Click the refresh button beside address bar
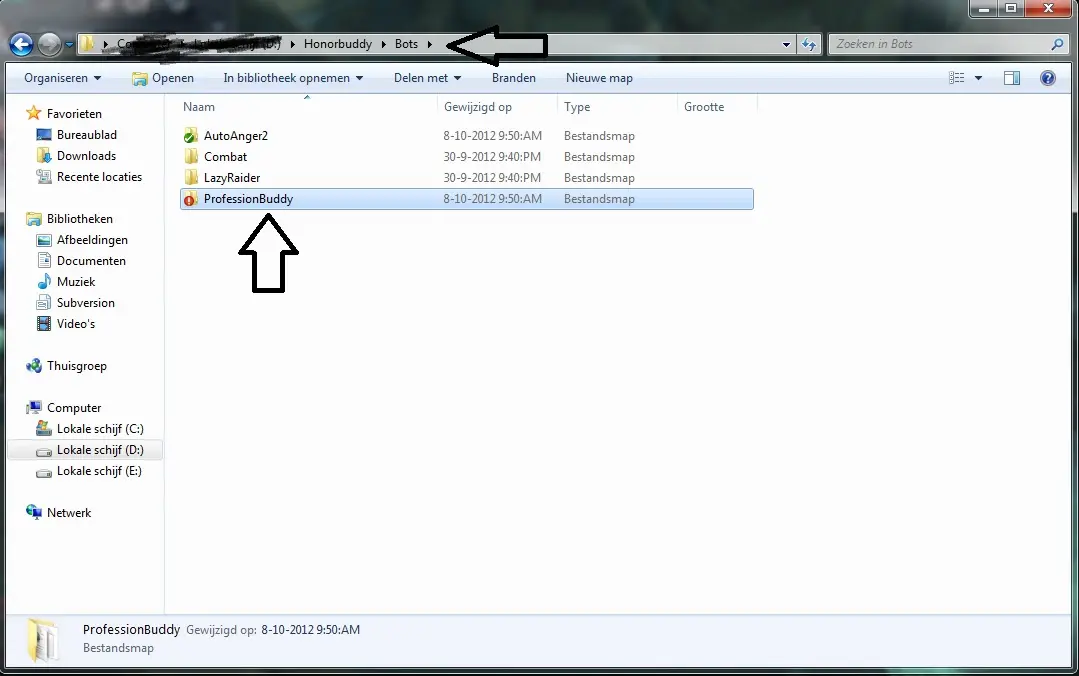The width and height of the screenshot is (1079, 676). pos(809,44)
